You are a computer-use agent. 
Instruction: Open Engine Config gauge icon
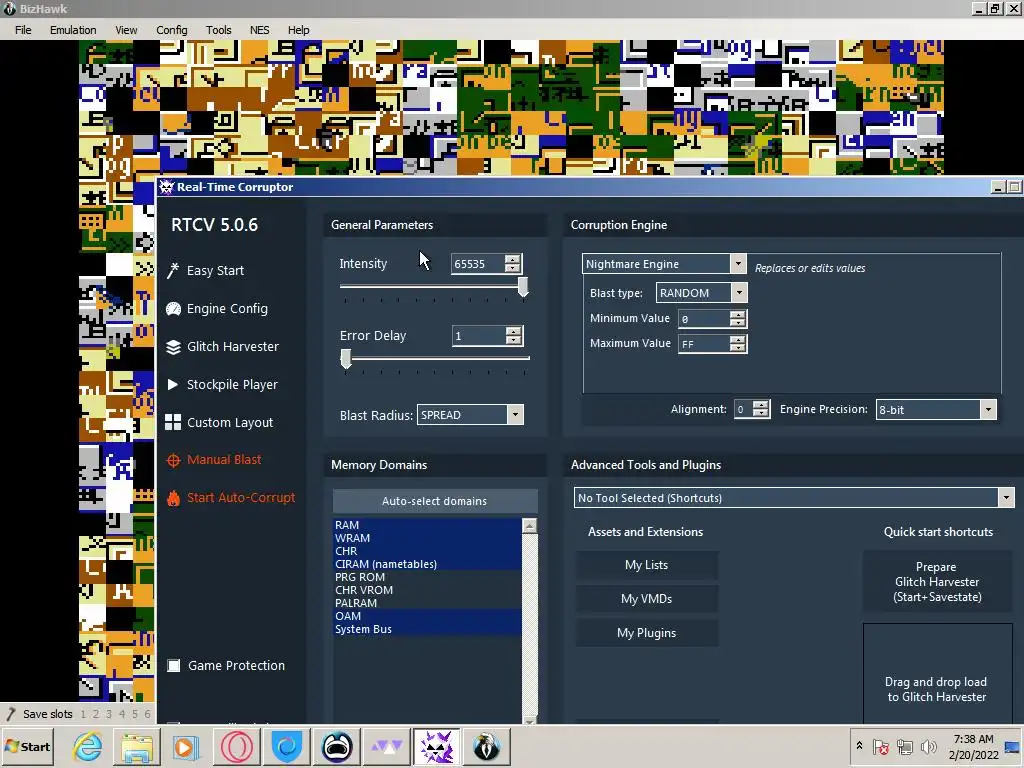click(173, 309)
